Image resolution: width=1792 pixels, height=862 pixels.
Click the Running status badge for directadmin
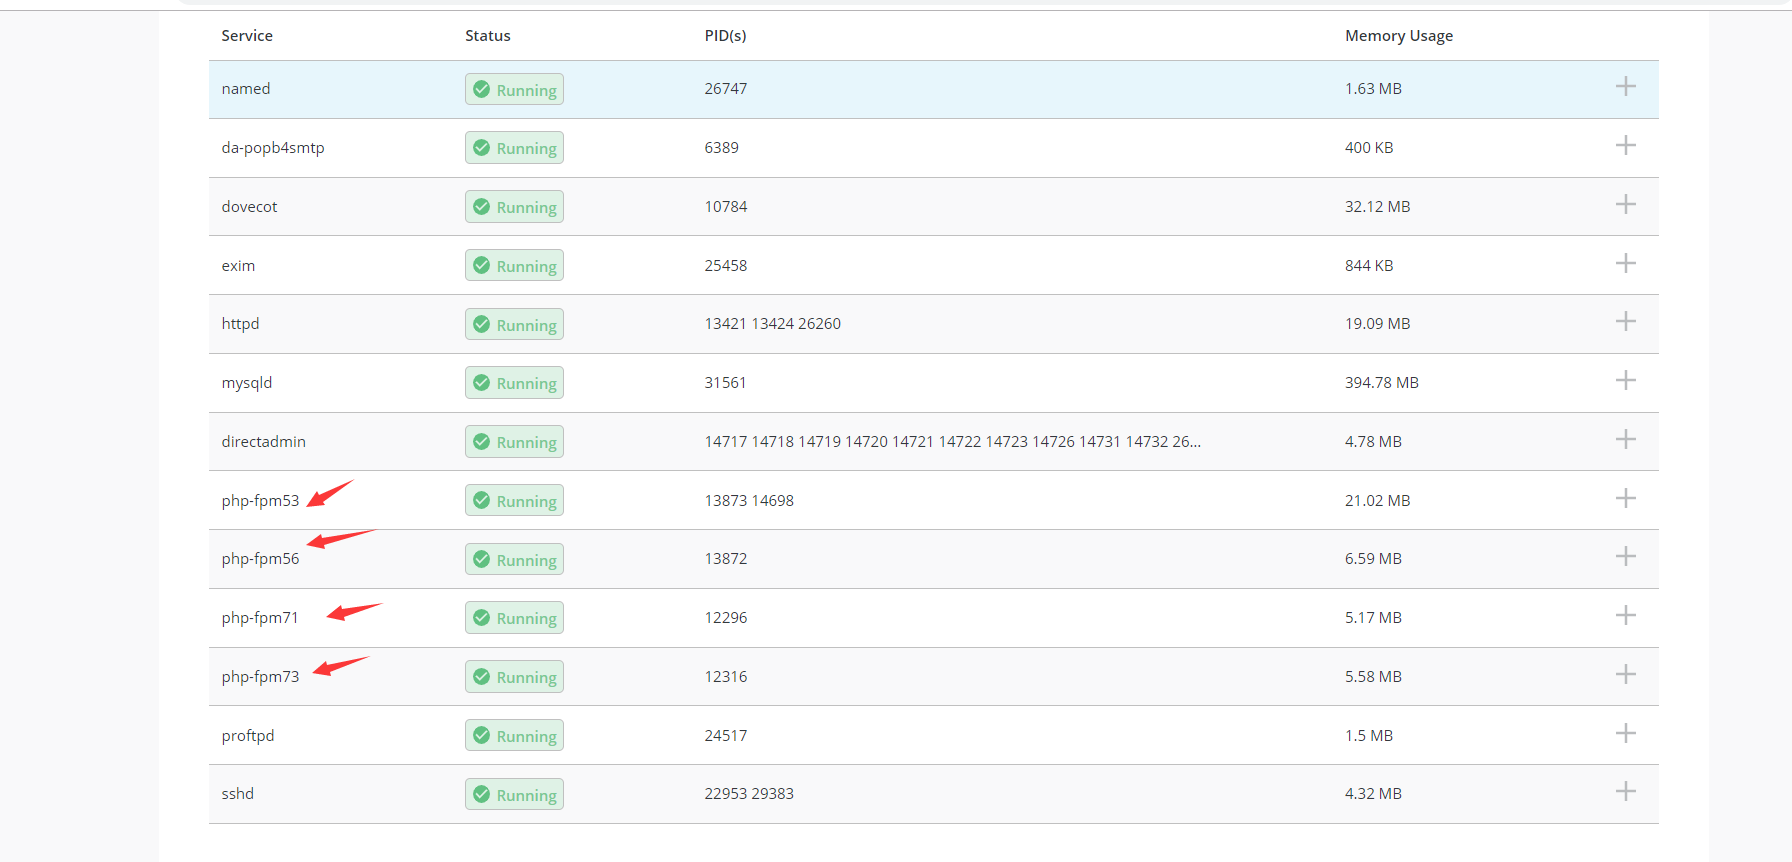[514, 442]
